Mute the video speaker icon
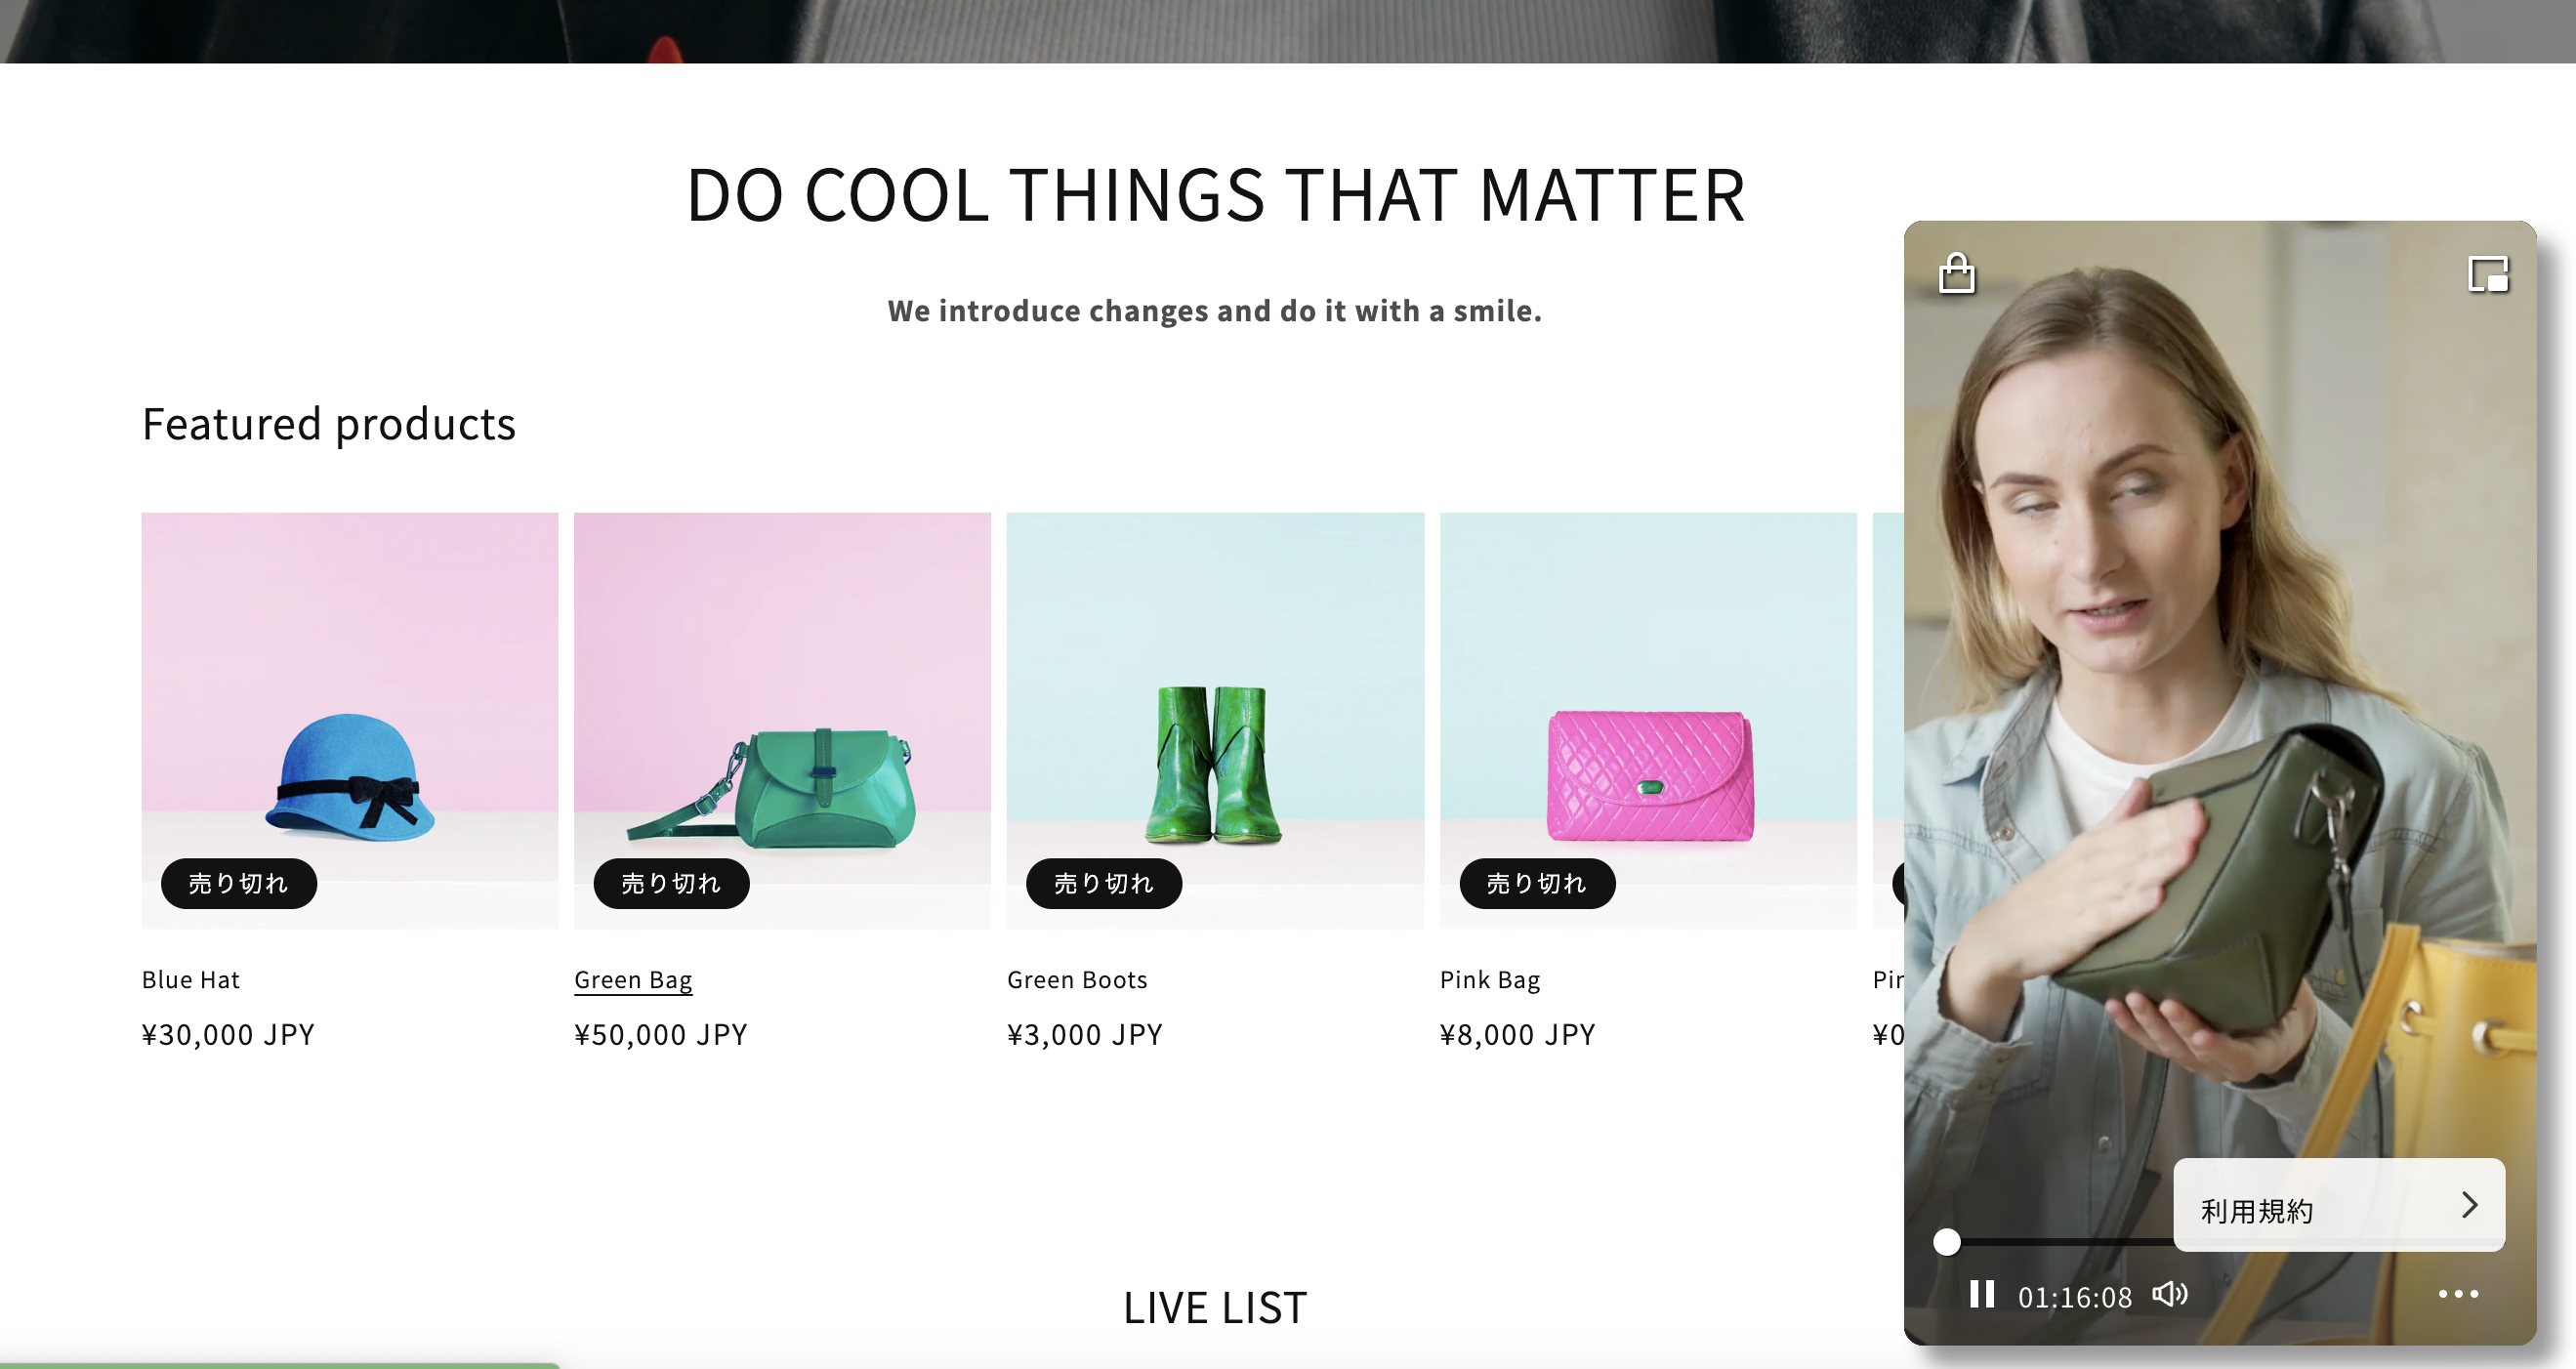Viewport: 2576px width, 1369px height. click(2169, 1294)
